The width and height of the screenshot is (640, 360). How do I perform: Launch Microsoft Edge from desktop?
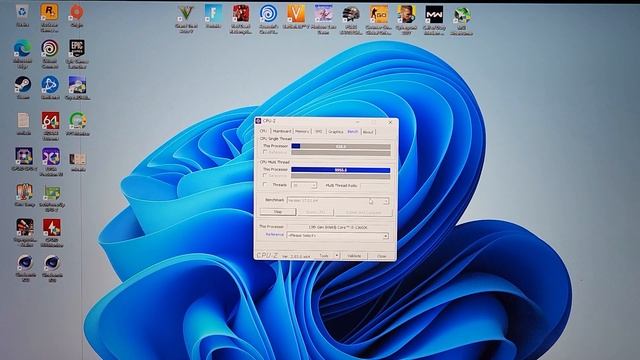(x=22, y=54)
